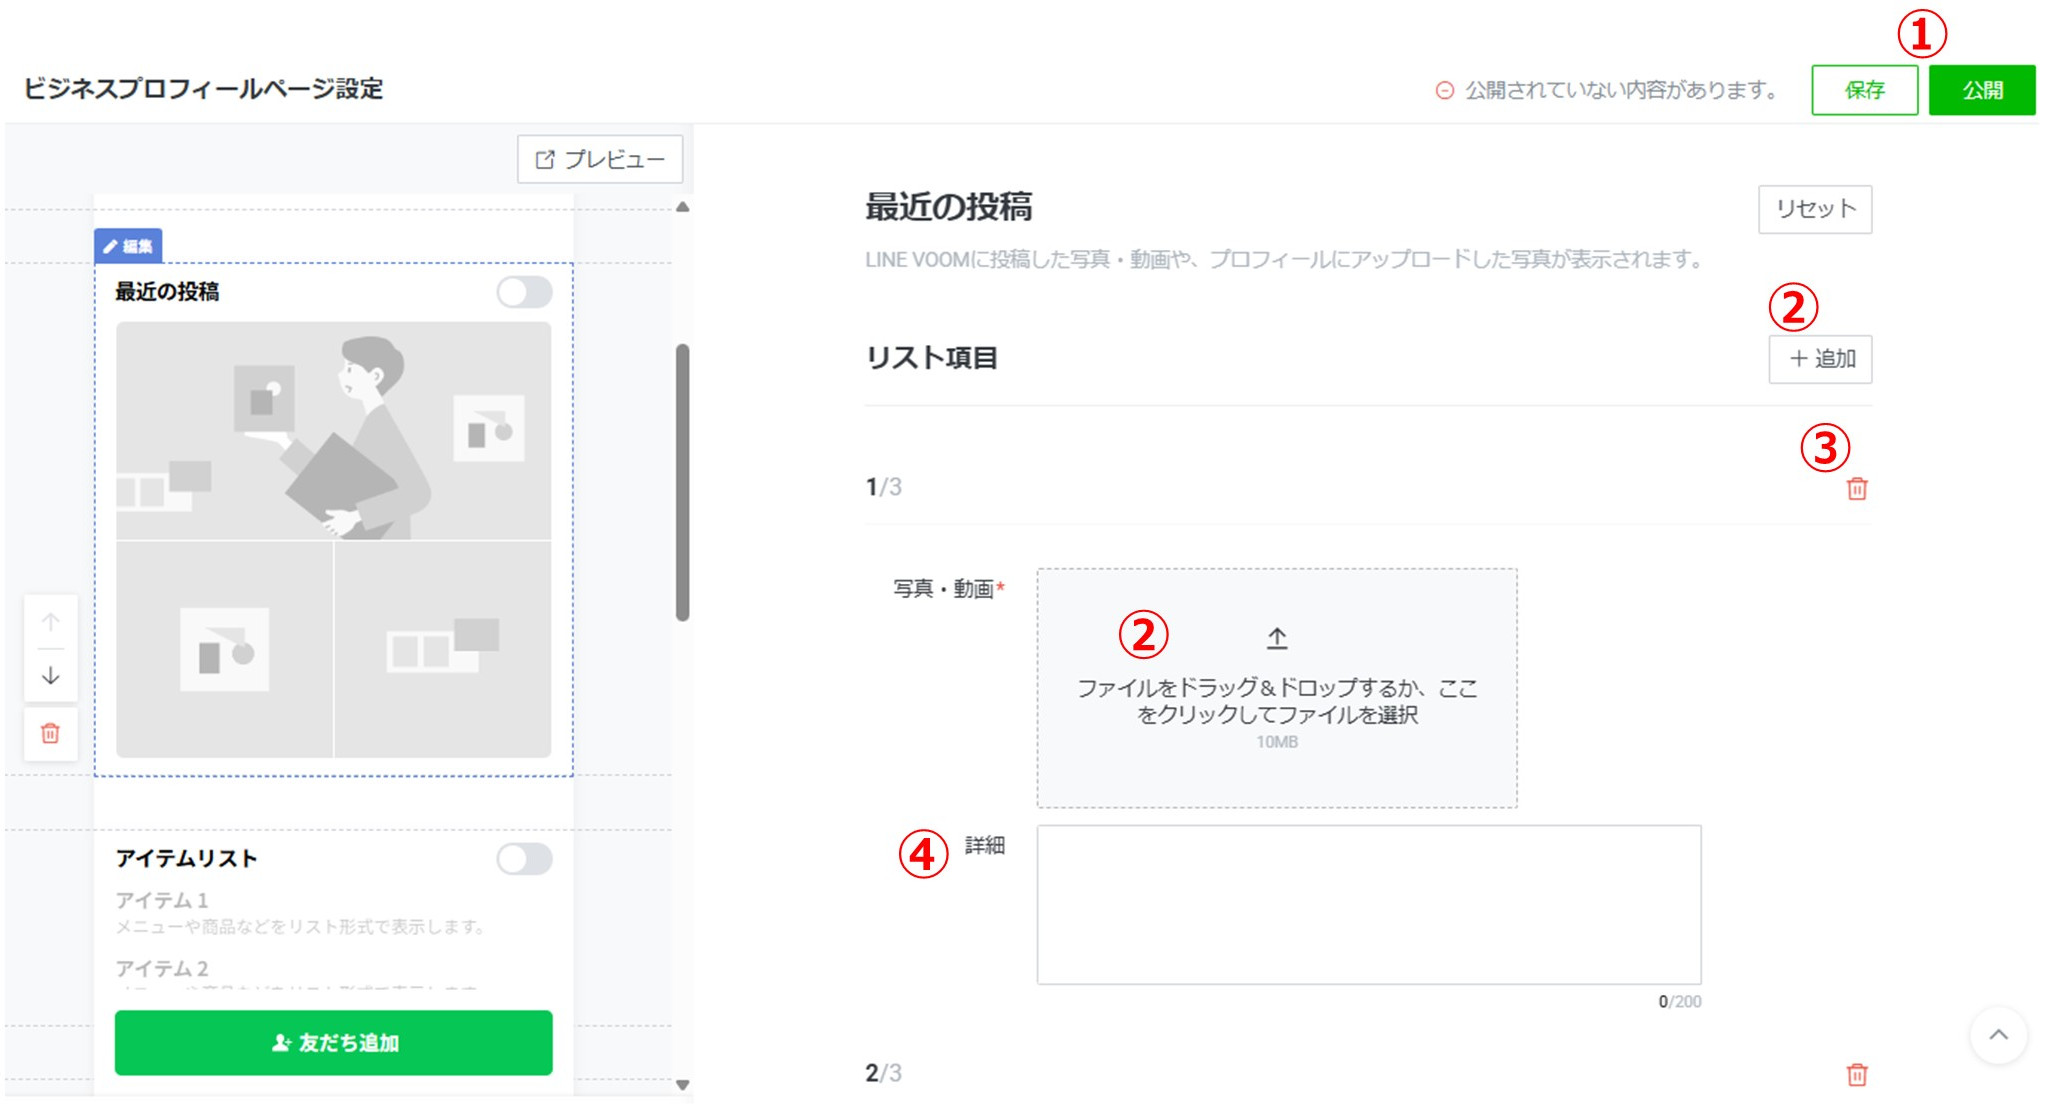Image resolution: width=2050 pixels, height=1104 pixels.
Task: Delete list item 1 via trash icon
Action: 1856,489
